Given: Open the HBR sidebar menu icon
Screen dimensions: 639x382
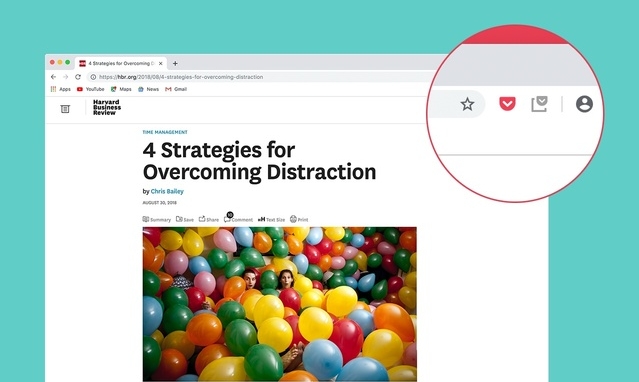Looking at the screenshot, I should [65, 109].
